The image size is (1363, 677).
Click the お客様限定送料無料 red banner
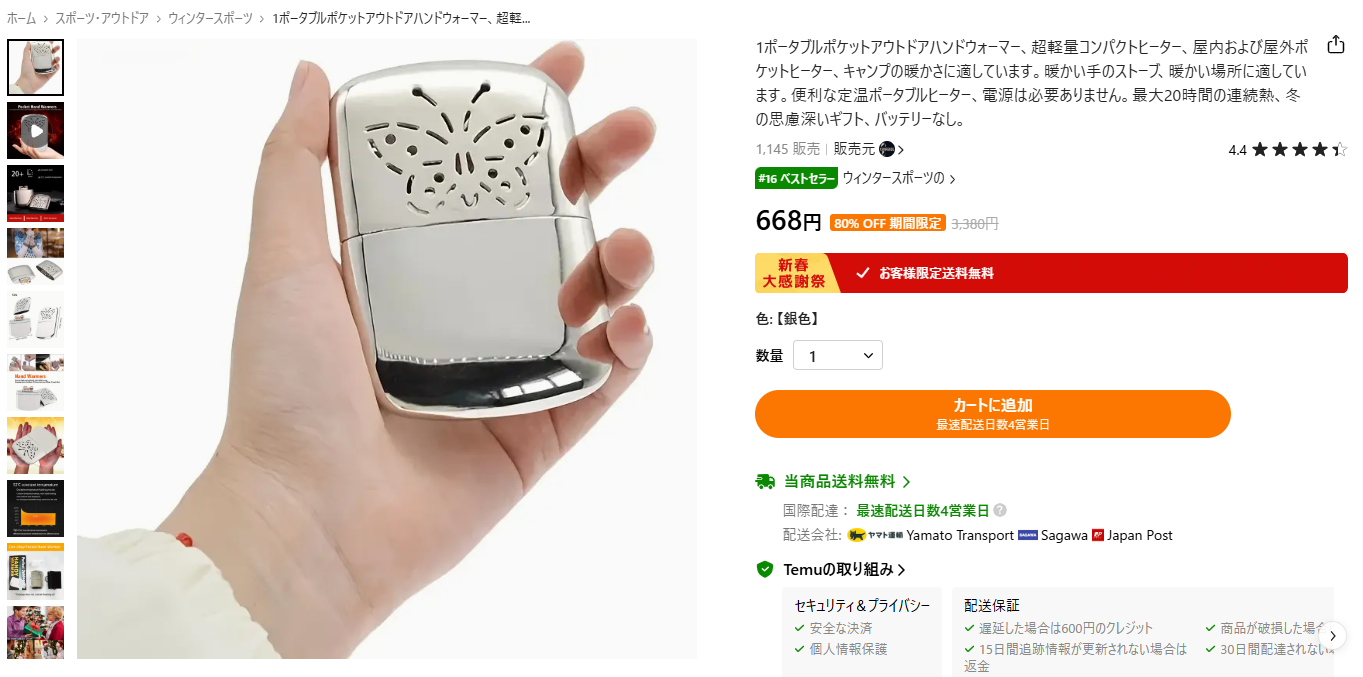(1051, 273)
